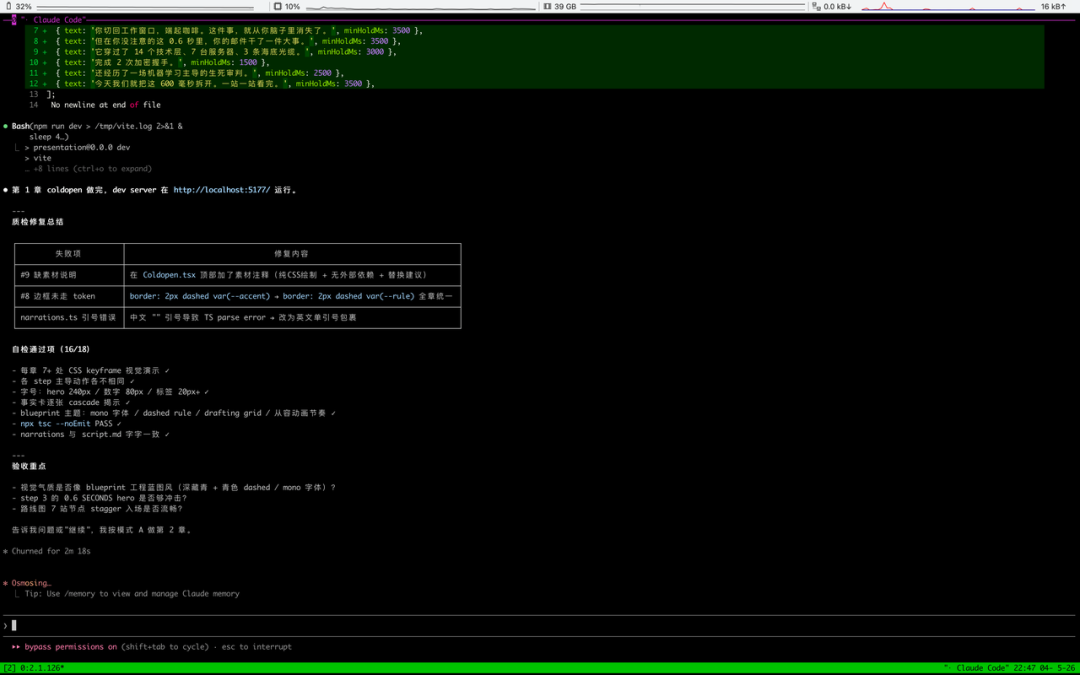Click the tmux session indicator '[2]'
This screenshot has height=675, width=1080.
[x=10, y=668]
